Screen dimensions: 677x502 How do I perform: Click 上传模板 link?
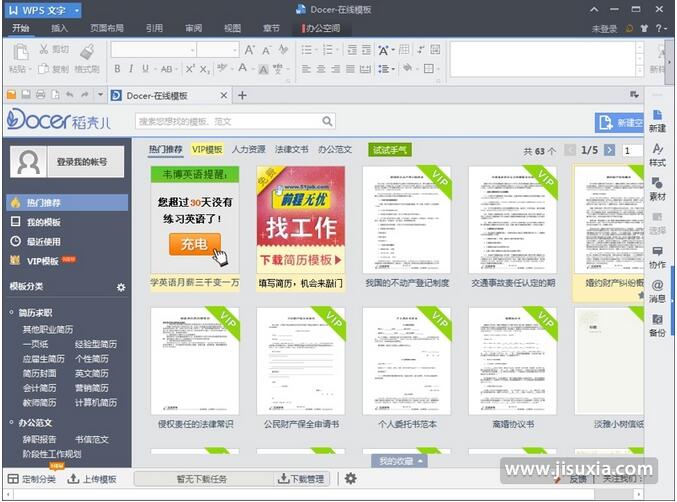(92, 479)
